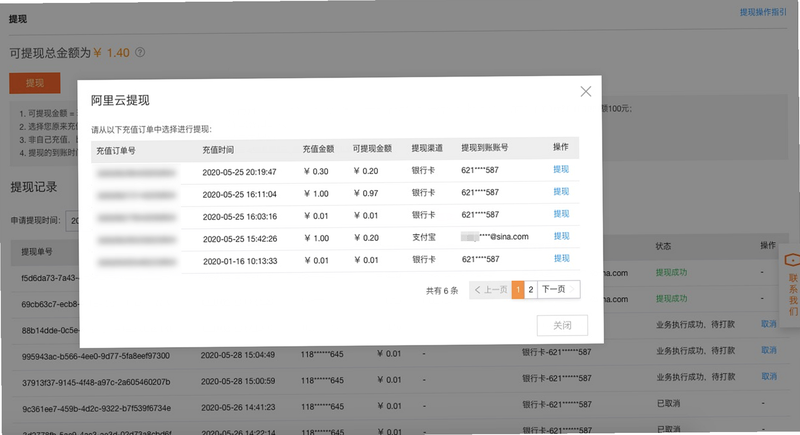
Task: Select record ID 37913f37-9145-4f48-a97c-2a605460207b
Action: click(x=96, y=382)
